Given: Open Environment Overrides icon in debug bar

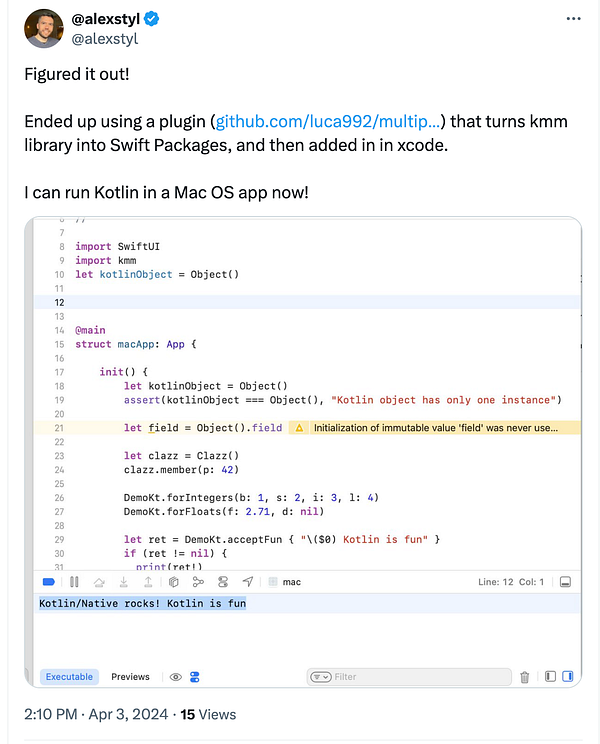Looking at the screenshot, I should [x=223, y=582].
